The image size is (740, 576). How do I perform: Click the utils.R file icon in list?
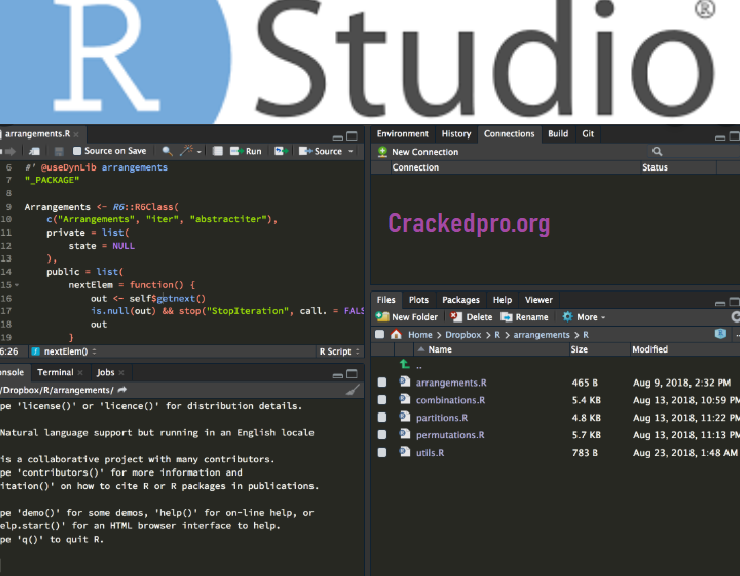tap(404, 452)
